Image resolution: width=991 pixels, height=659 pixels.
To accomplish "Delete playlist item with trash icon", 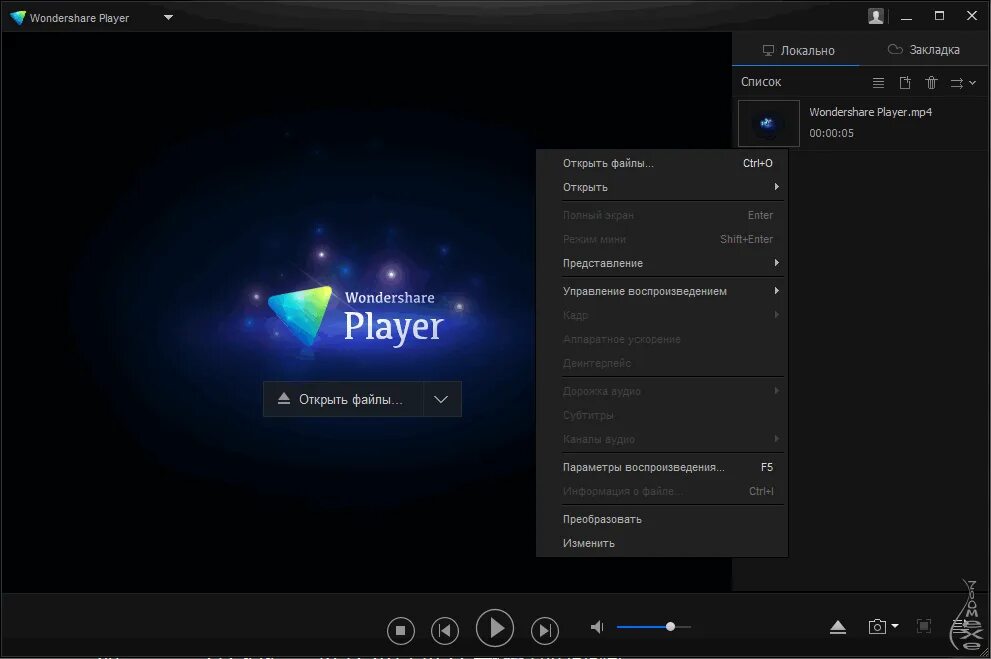I will coord(932,83).
